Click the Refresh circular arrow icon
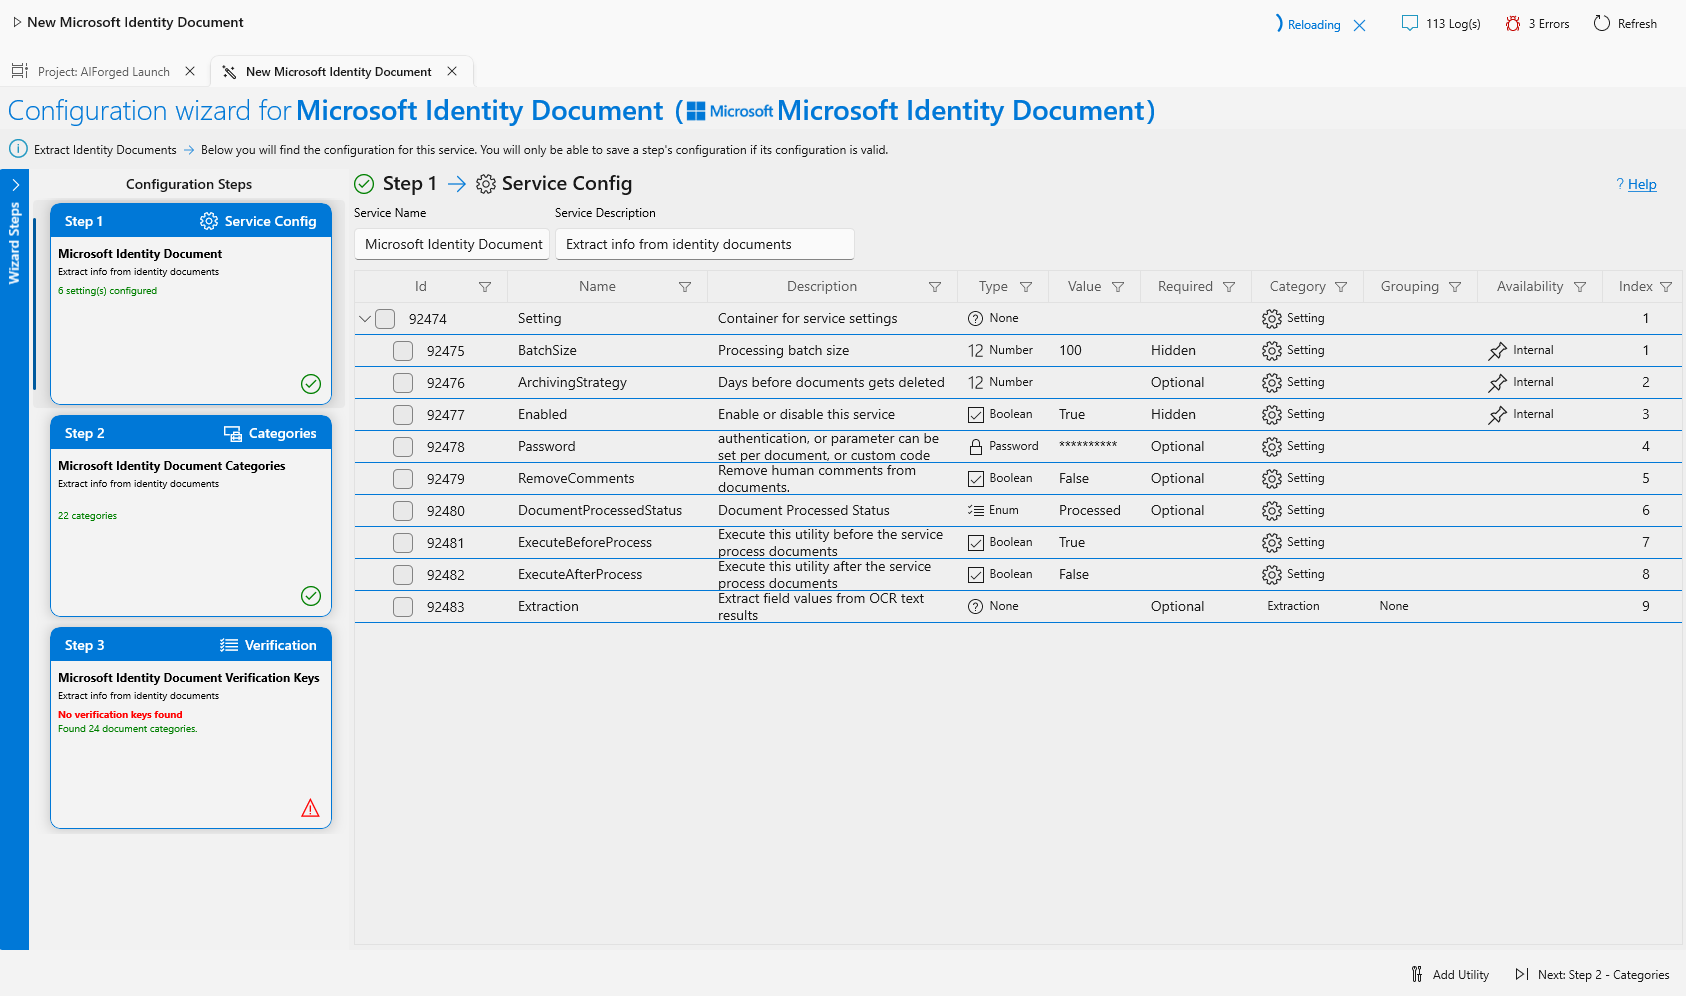This screenshot has width=1686, height=996. (1602, 23)
